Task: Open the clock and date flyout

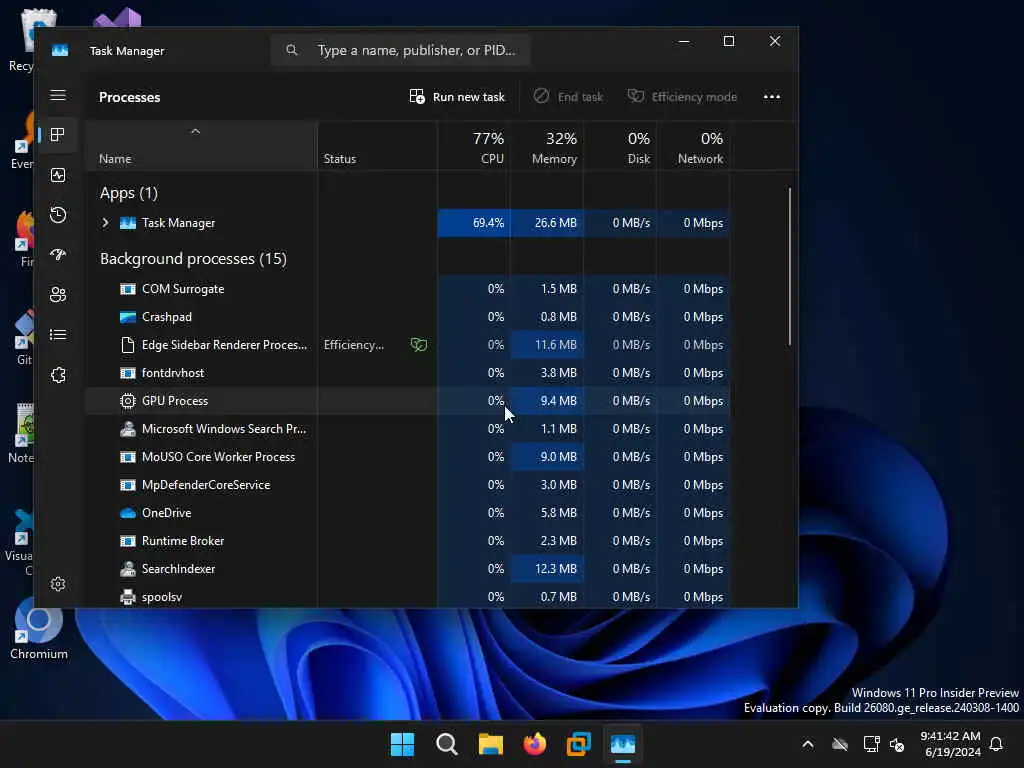Action: [x=950, y=744]
